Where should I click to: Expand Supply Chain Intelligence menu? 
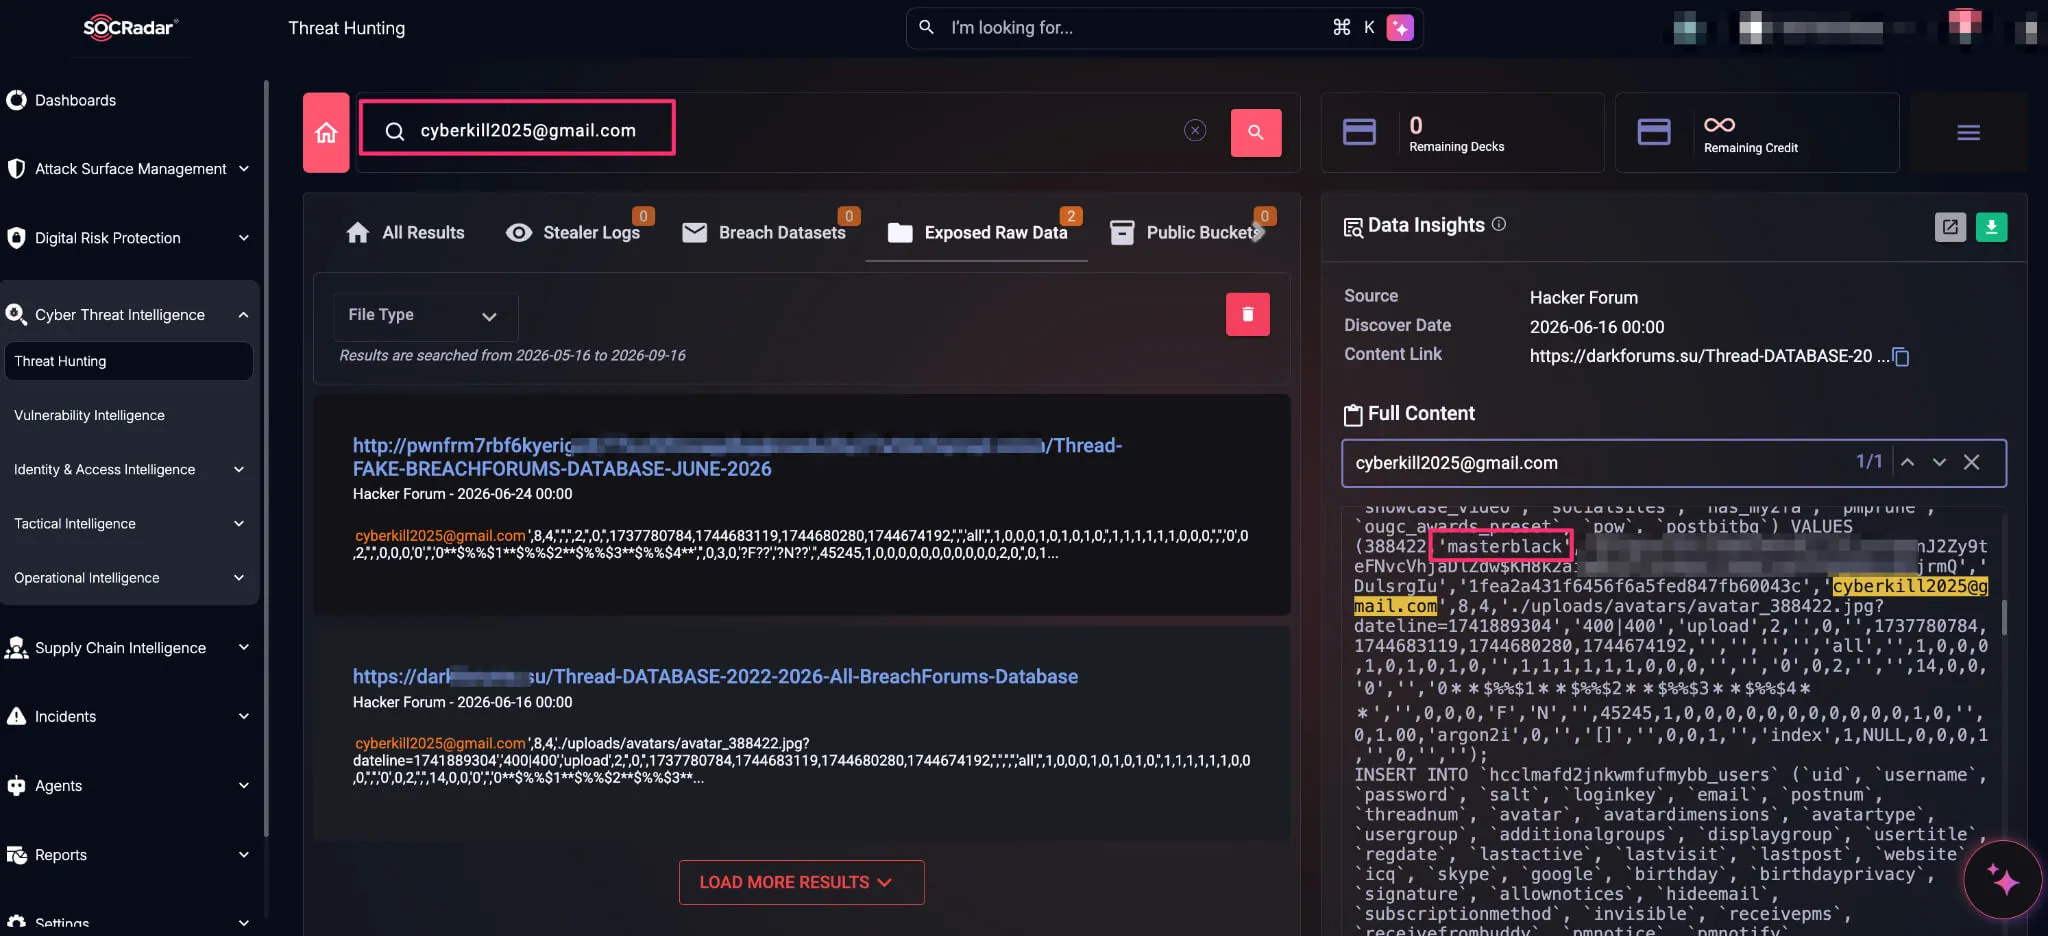[128, 647]
